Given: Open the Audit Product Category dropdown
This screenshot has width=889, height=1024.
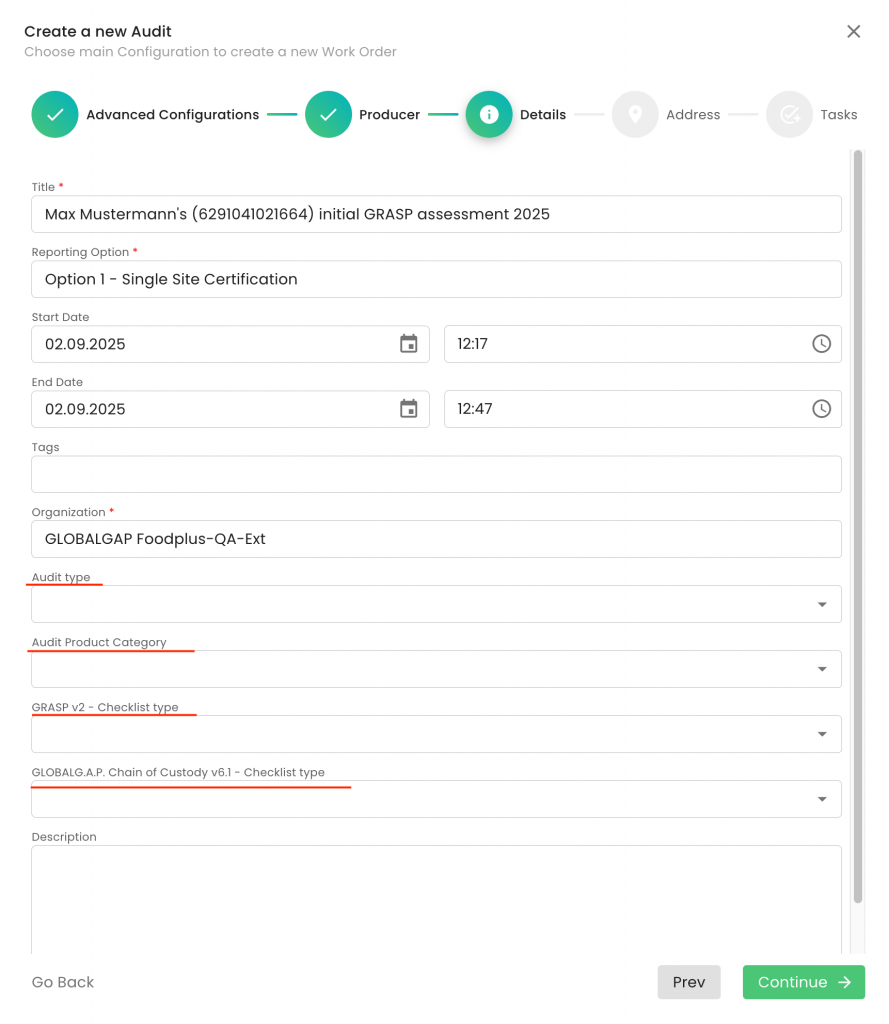Looking at the screenshot, I should tap(821, 669).
